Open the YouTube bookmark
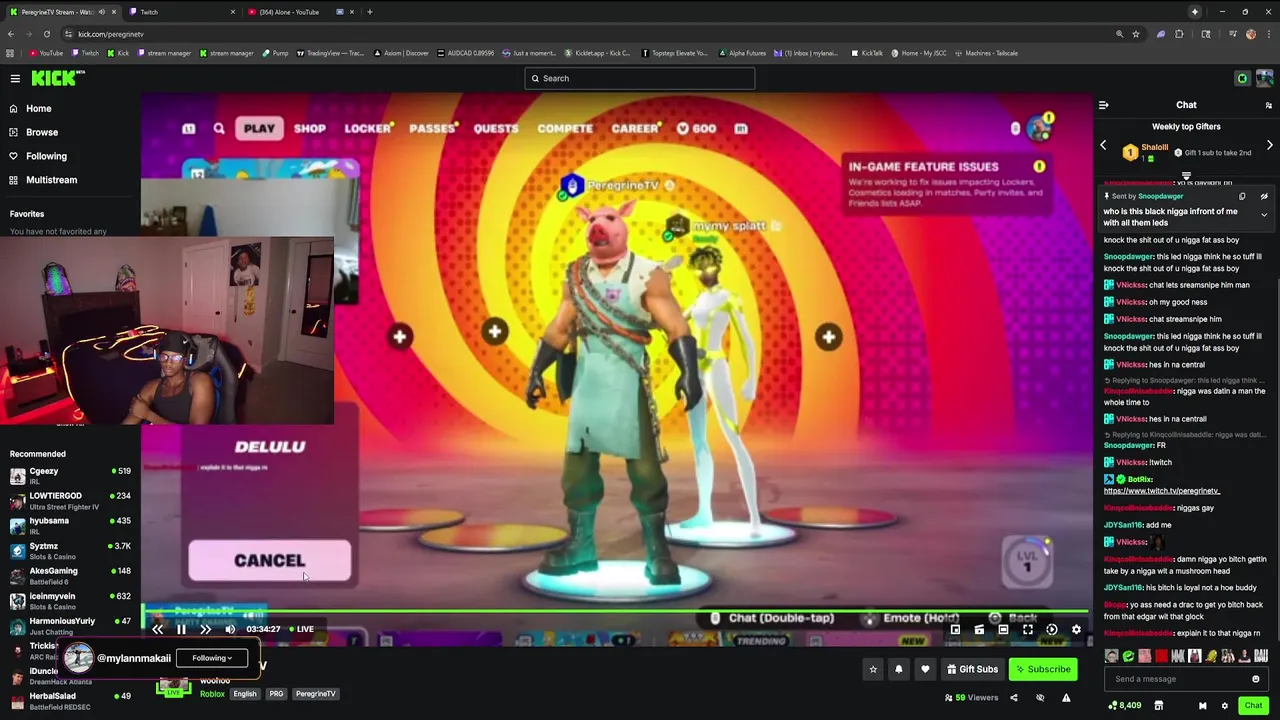This screenshot has width=1280, height=720. tap(46, 53)
